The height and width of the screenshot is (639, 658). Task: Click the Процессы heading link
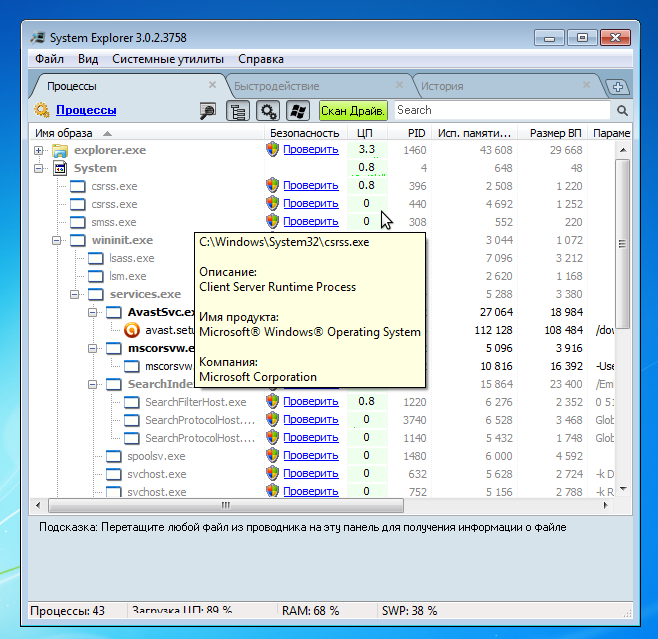86,110
